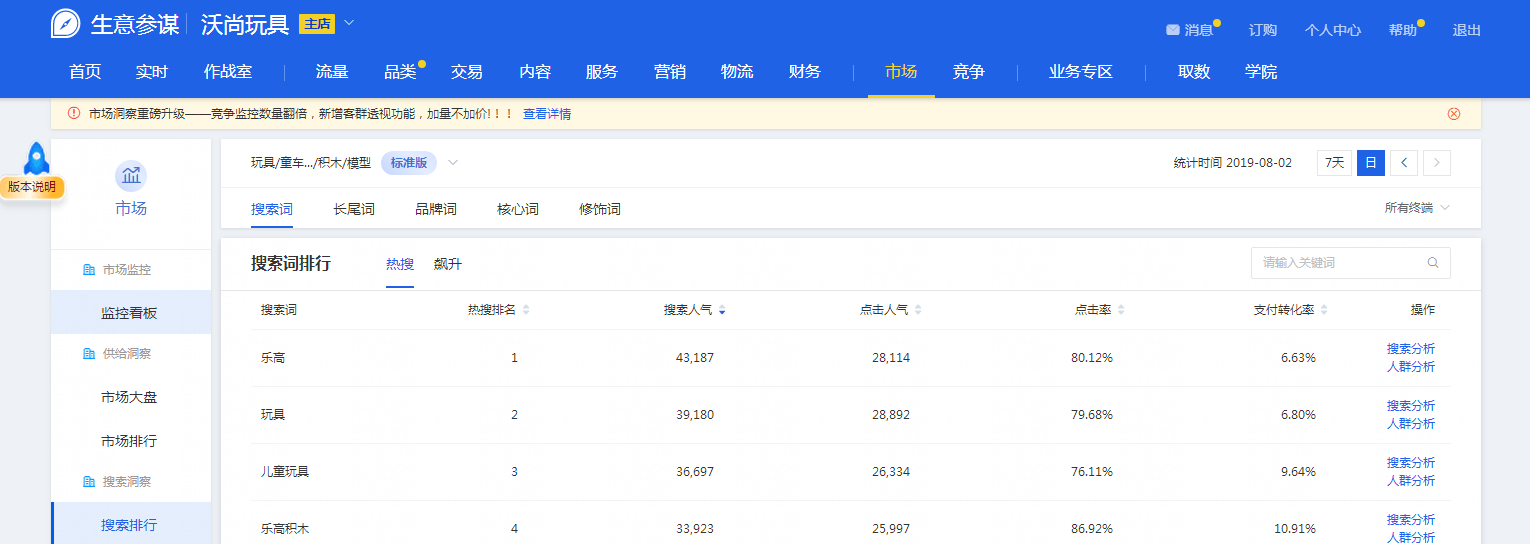Open 监控看板 in the sidebar
The height and width of the screenshot is (544, 1530).
[131, 312]
